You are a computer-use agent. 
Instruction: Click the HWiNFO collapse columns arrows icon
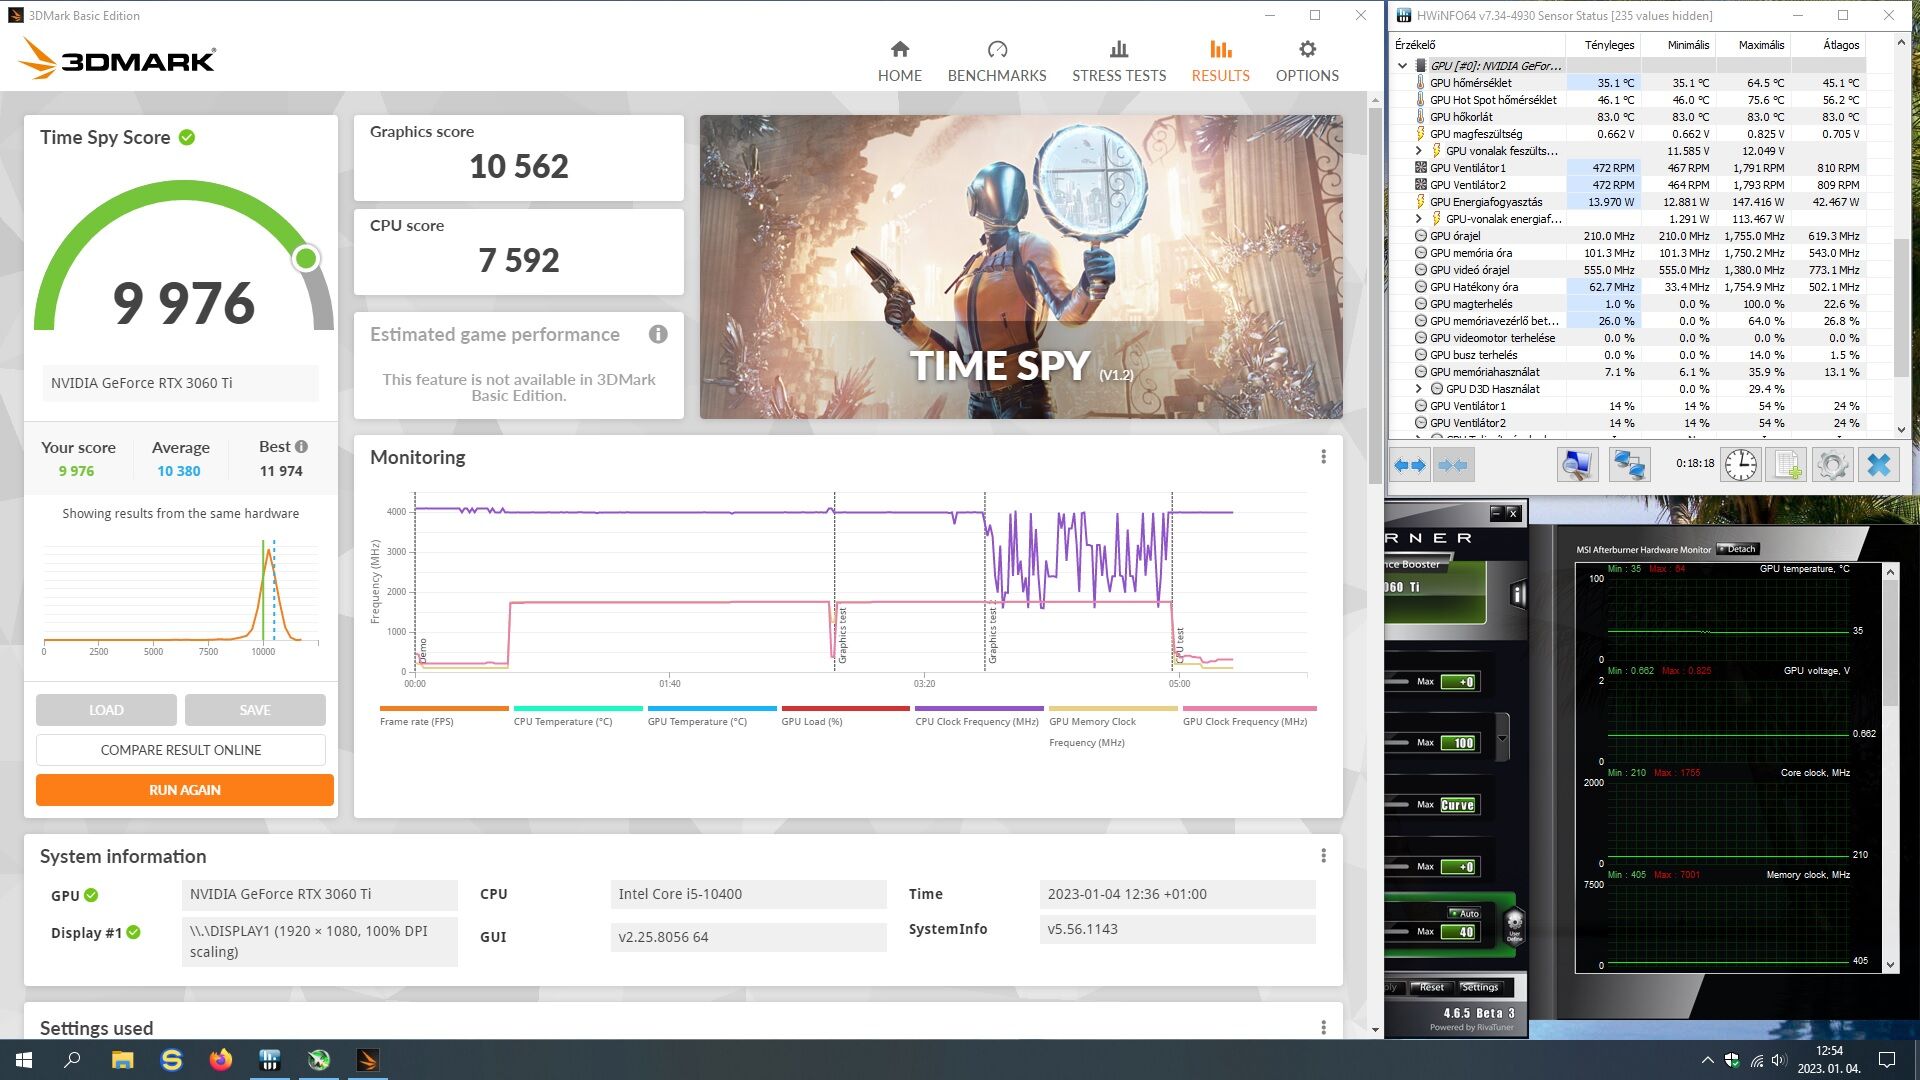(1453, 465)
